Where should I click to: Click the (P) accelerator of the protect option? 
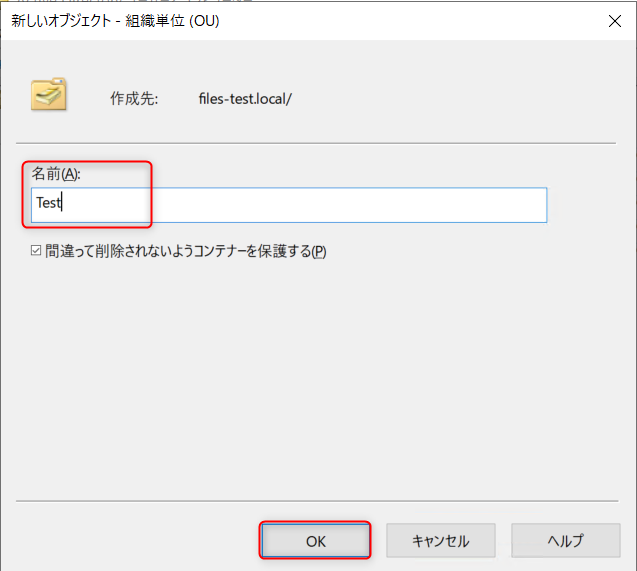coord(319,252)
